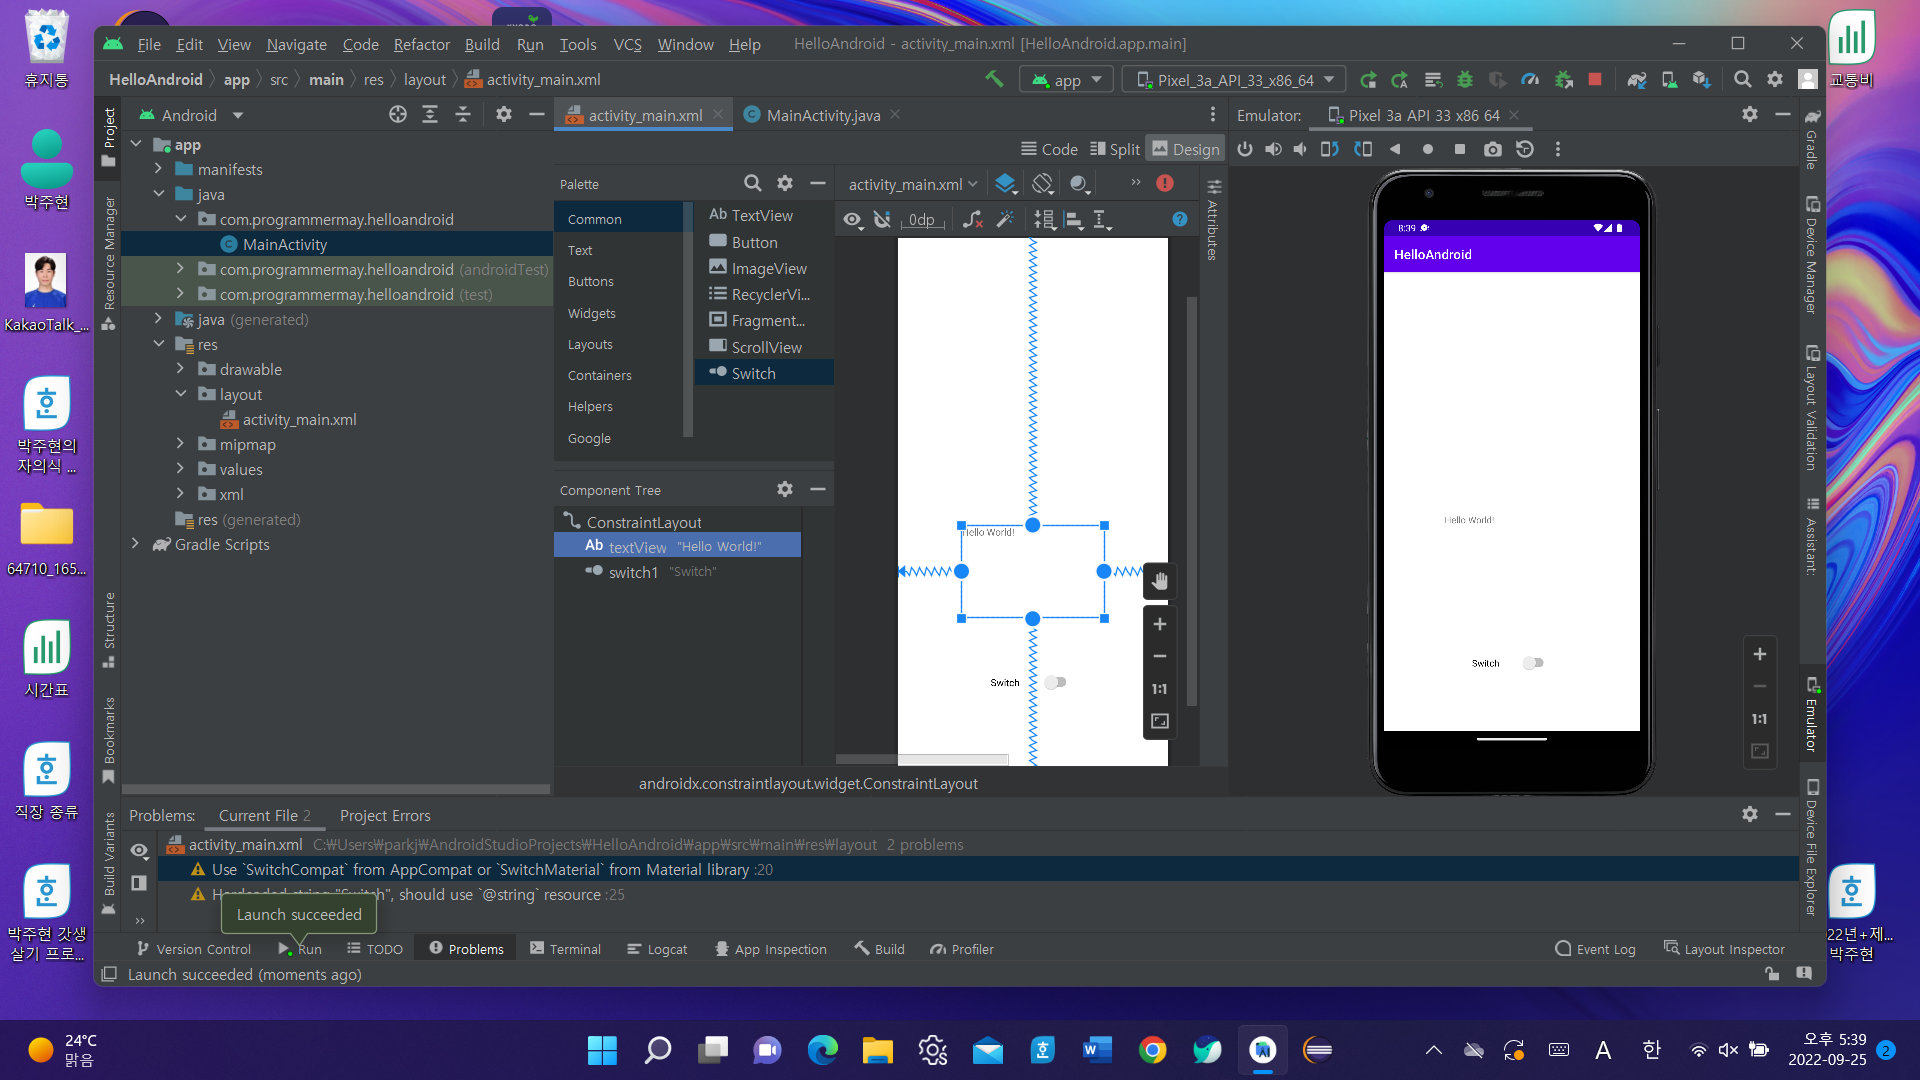Take emulator screenshot with camera icon
This screenshot has width=1920, height=1080.
click(1492, 149)
